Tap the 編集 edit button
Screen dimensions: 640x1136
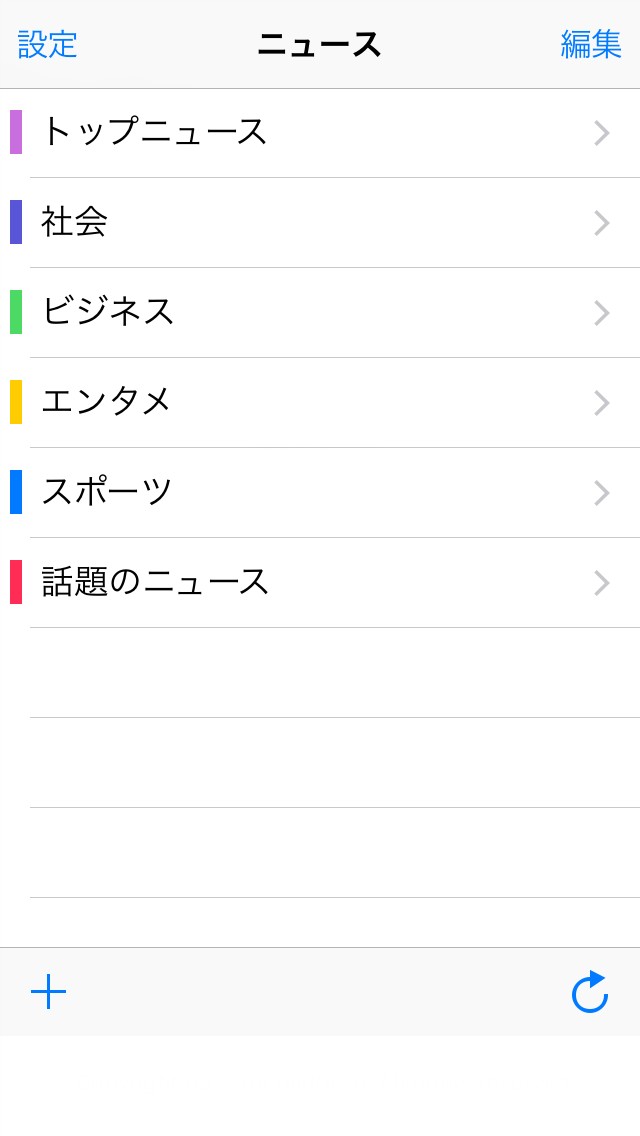[591, 45]
